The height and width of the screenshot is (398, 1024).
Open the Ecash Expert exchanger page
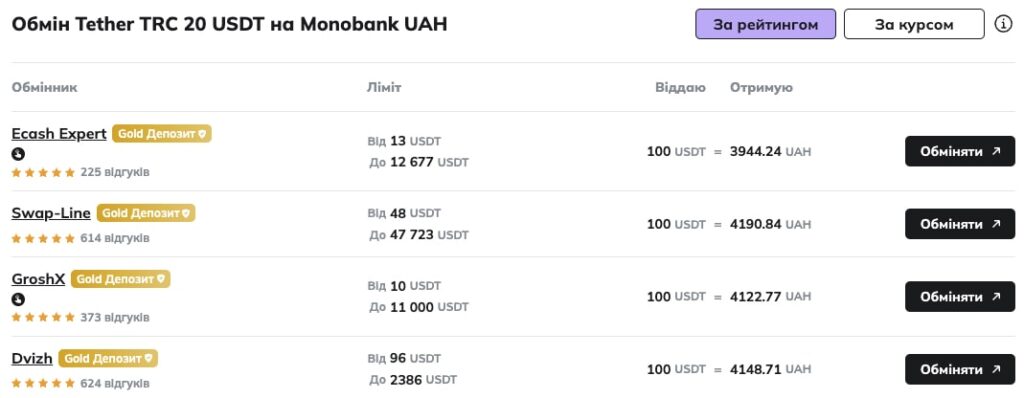click(x=59, y=134)
